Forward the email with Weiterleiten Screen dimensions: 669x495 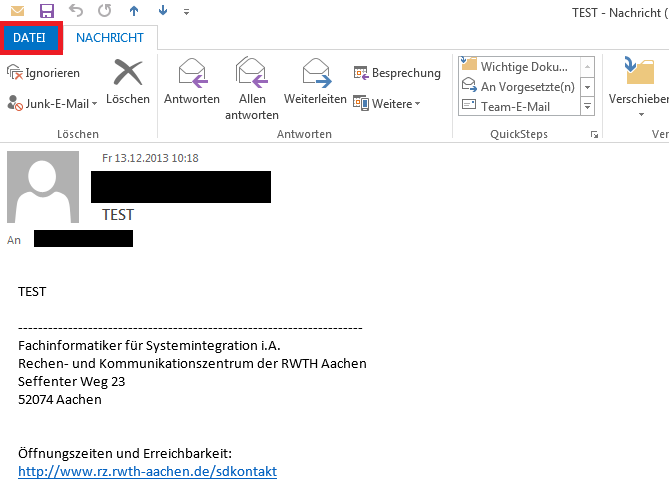[x=315, y=81]
